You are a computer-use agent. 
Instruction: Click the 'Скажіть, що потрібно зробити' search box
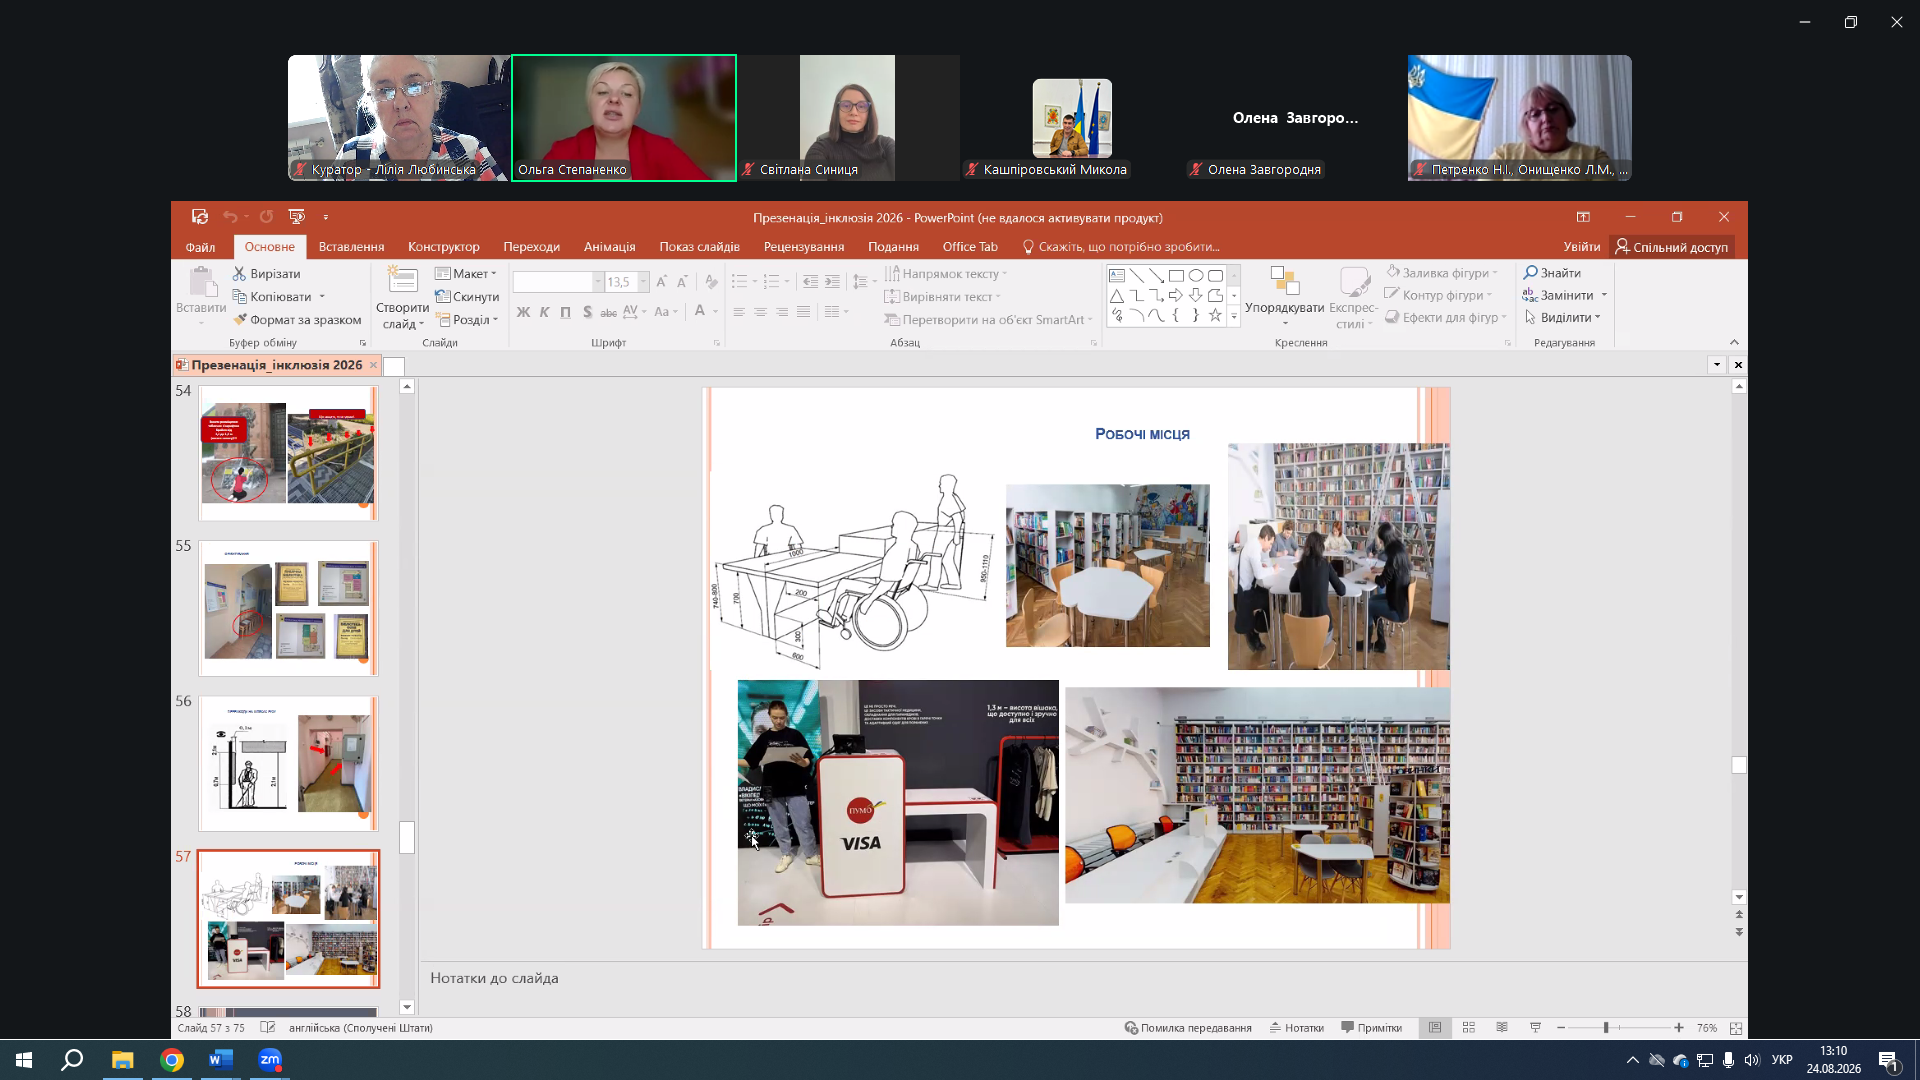coord(1120,247)
